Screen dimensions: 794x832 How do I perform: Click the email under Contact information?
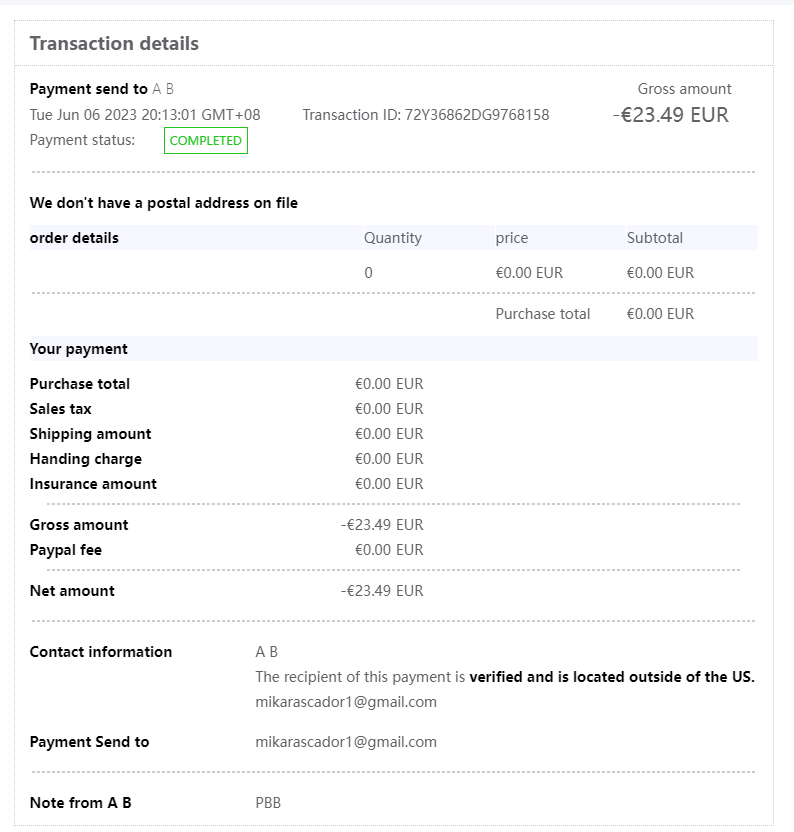[x=346, y=702]
